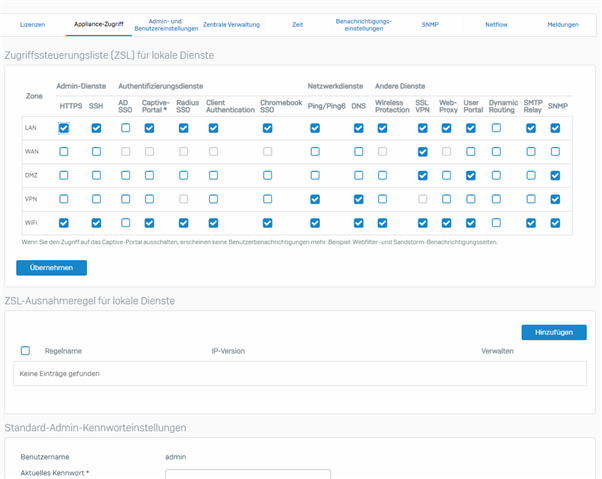Toggle select-all checkbox beside Regelname
This screenshot has height=479, width=602.
[x=25, y=350]
